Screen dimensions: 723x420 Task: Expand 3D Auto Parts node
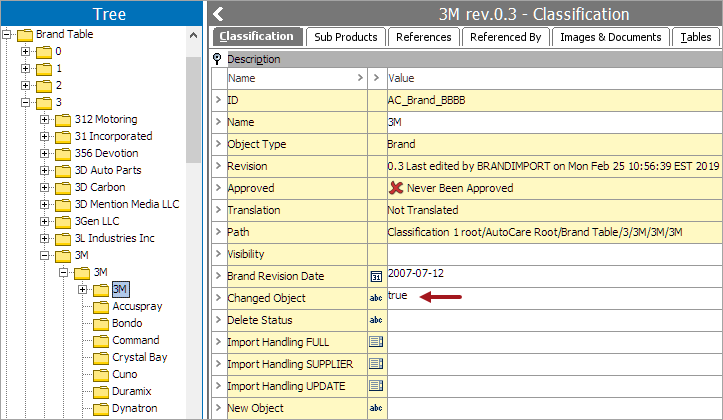click(x=44, y=170)
